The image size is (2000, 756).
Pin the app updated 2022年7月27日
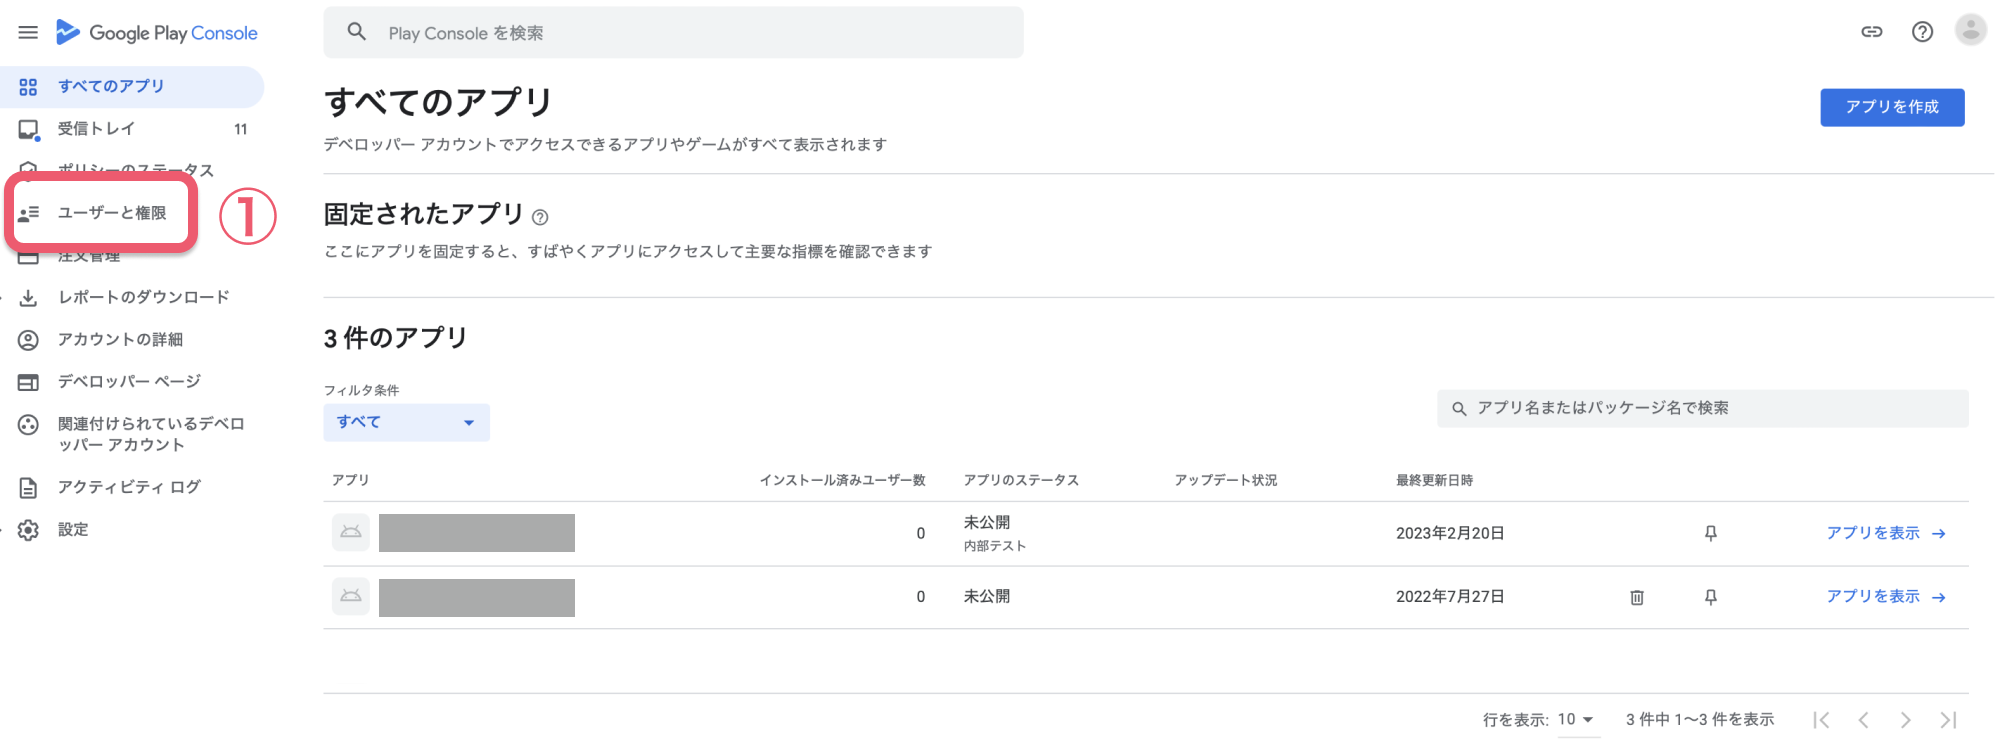point(1711,597)
